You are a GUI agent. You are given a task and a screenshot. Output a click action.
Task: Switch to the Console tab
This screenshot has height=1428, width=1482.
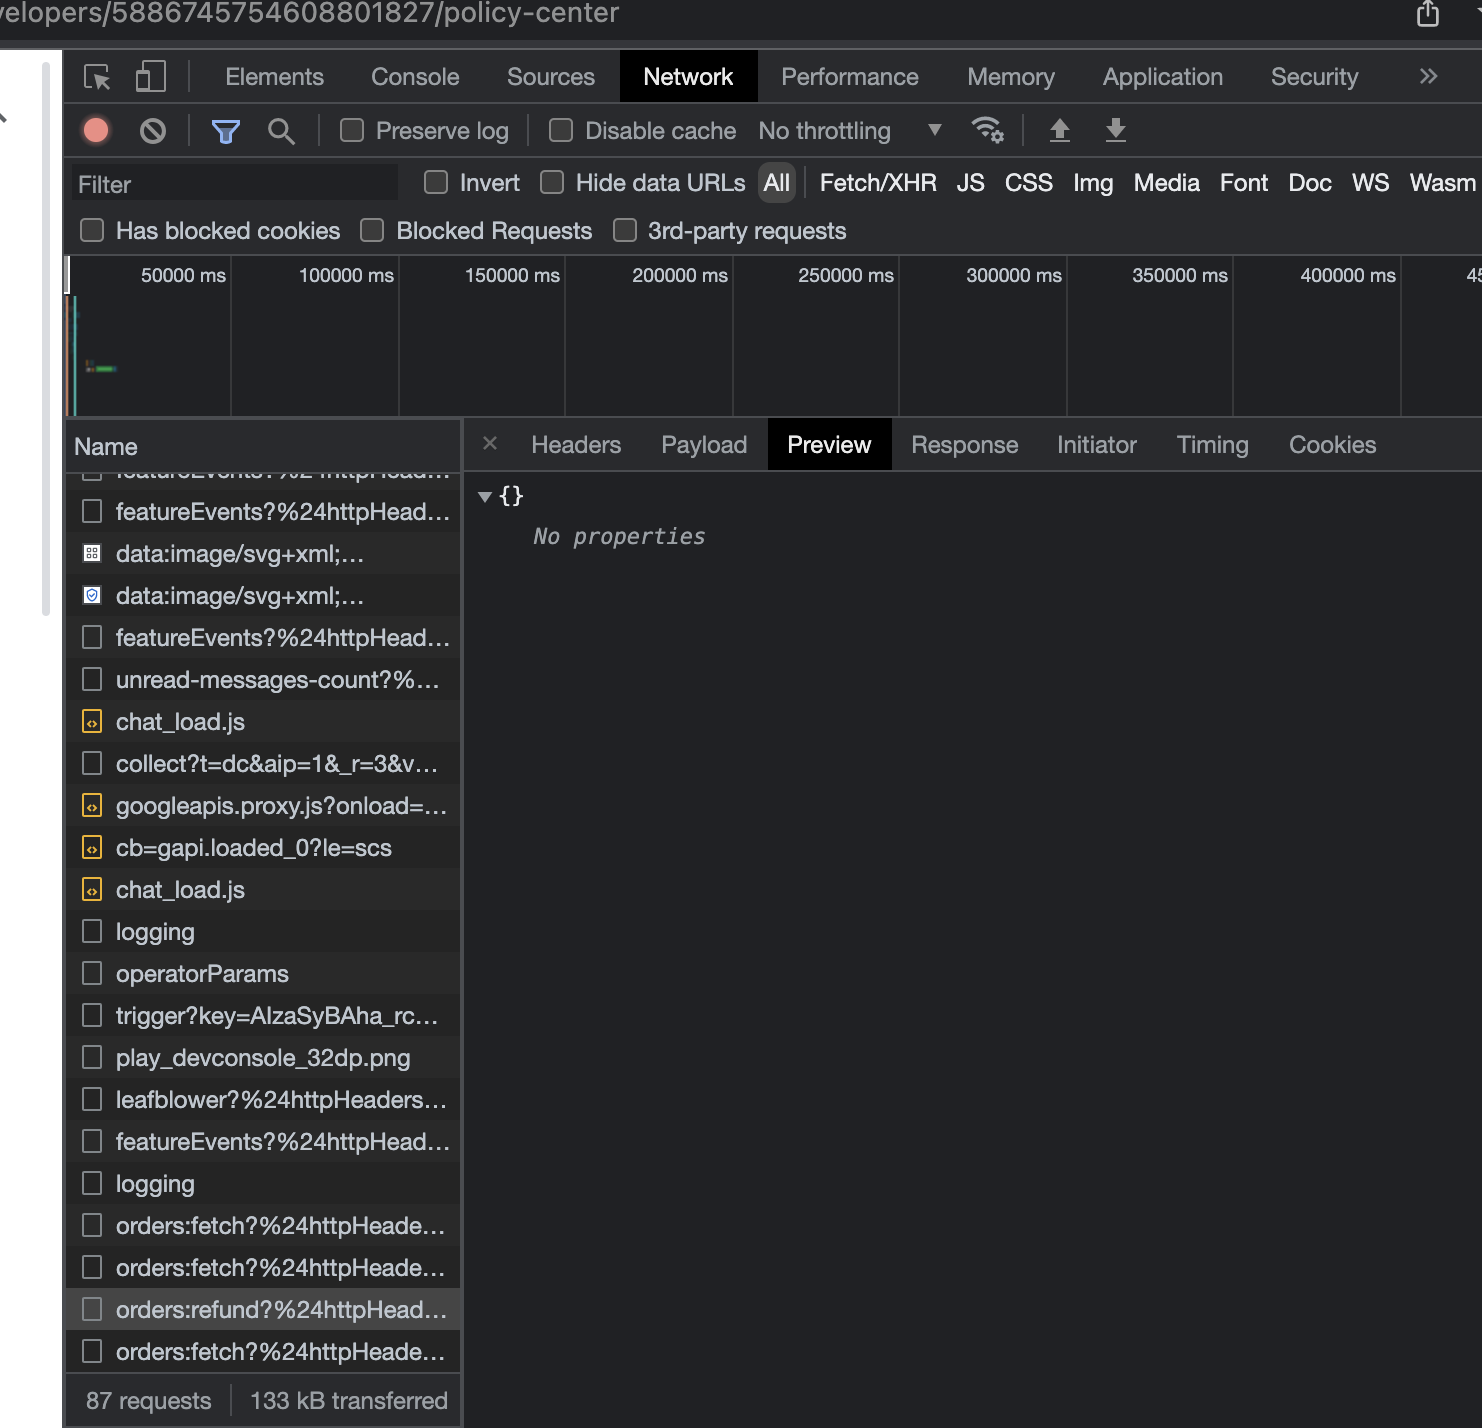pos(415,77)
